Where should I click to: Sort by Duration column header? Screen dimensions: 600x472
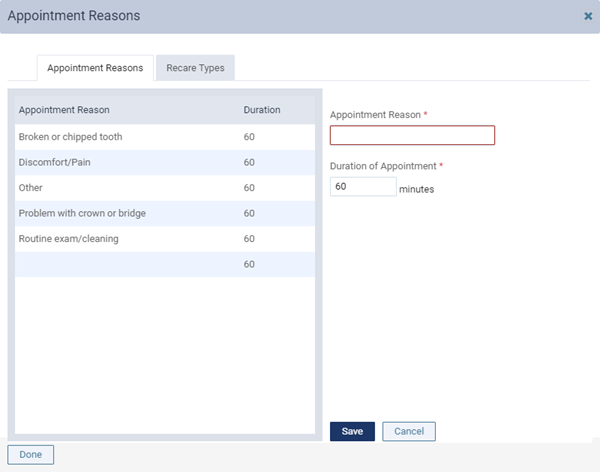click(x=262, y=110)
